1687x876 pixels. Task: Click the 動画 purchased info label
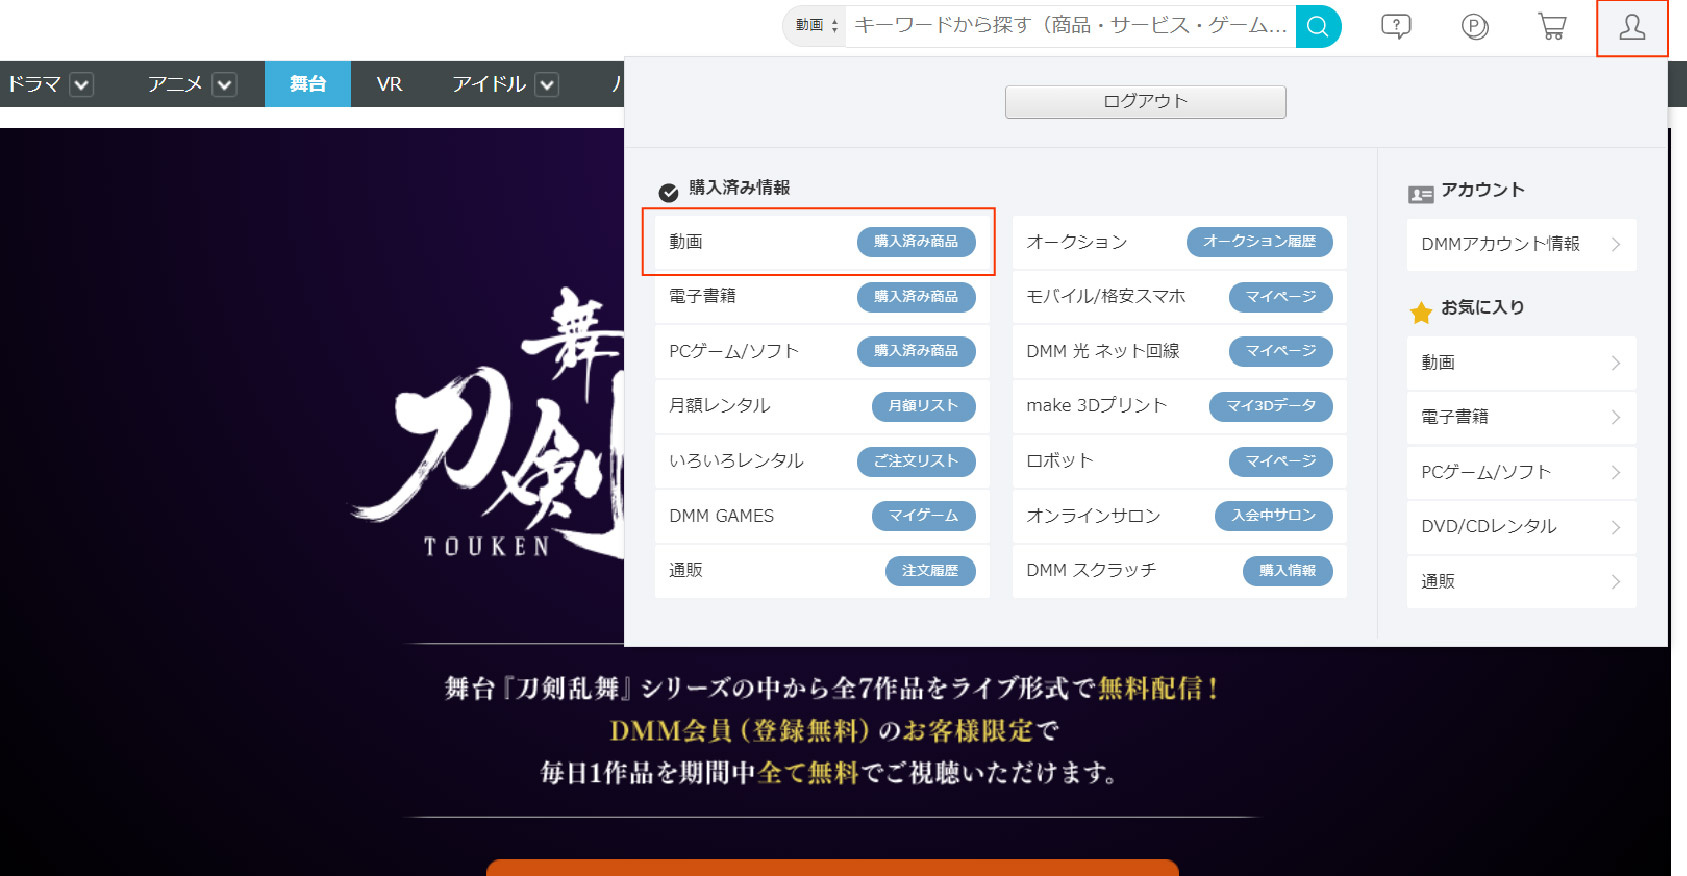tap(686, 242)
